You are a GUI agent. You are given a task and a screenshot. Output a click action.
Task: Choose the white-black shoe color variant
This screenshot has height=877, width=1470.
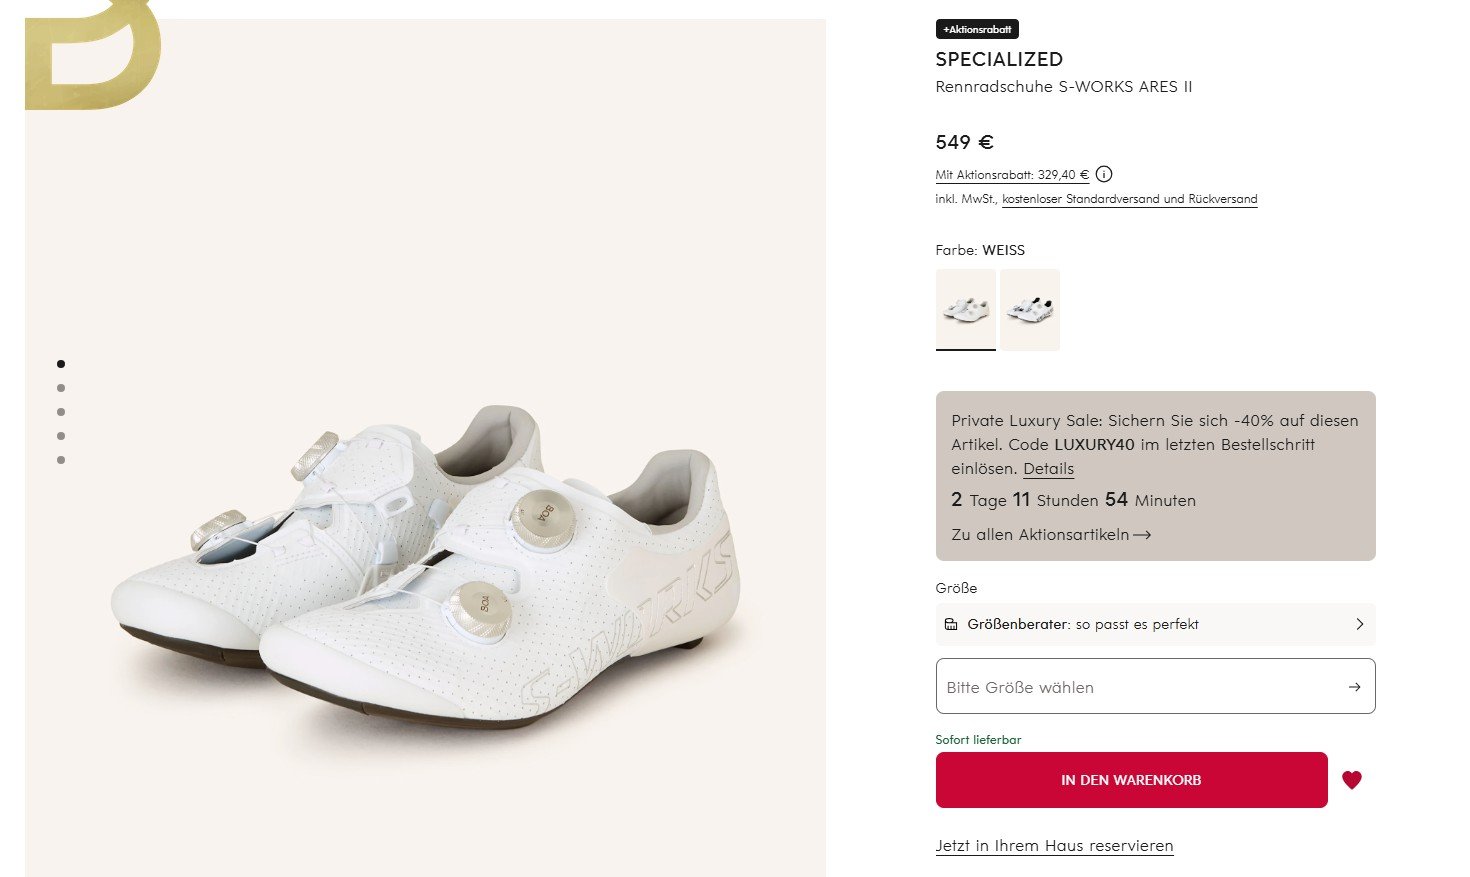coord(1030,309)
